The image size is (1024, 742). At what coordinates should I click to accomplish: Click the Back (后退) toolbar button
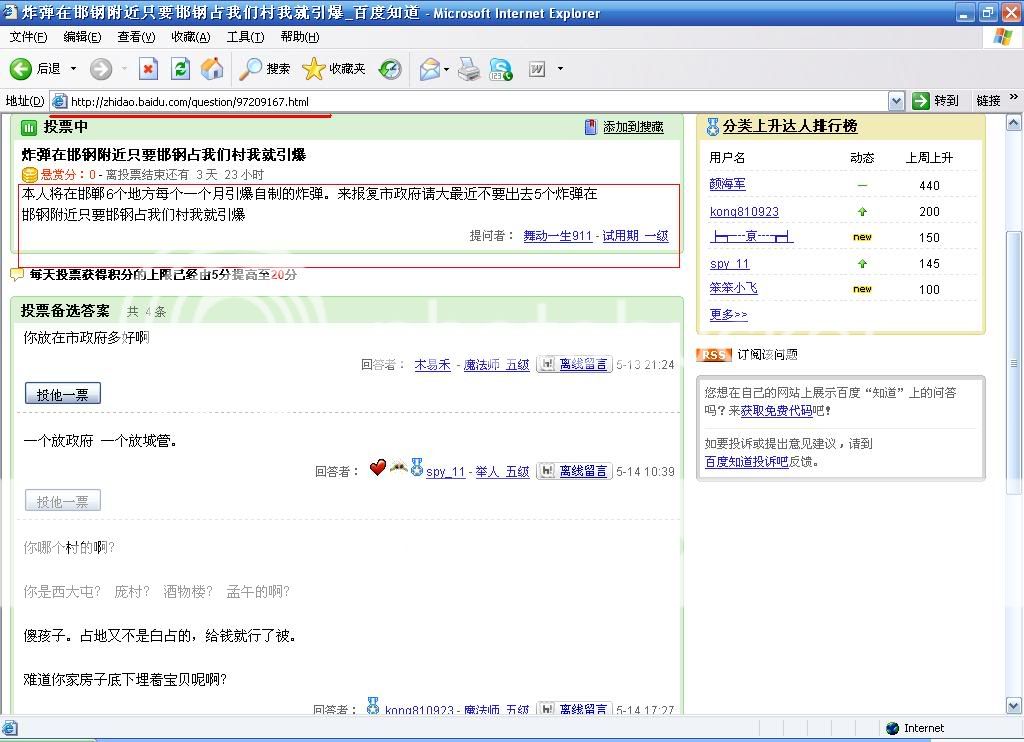click(35, 69)
